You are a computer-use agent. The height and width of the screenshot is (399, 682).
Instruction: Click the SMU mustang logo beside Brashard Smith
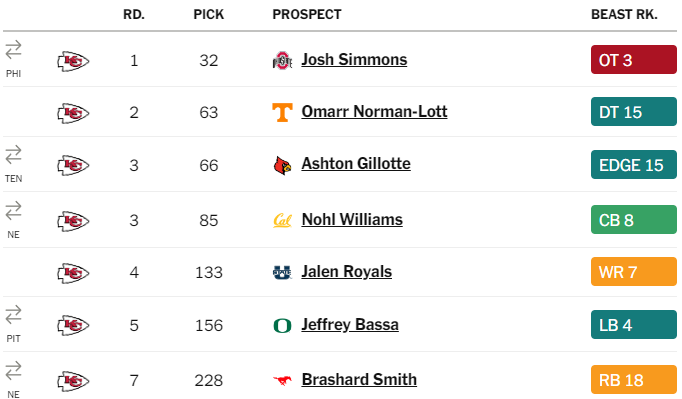282,381
